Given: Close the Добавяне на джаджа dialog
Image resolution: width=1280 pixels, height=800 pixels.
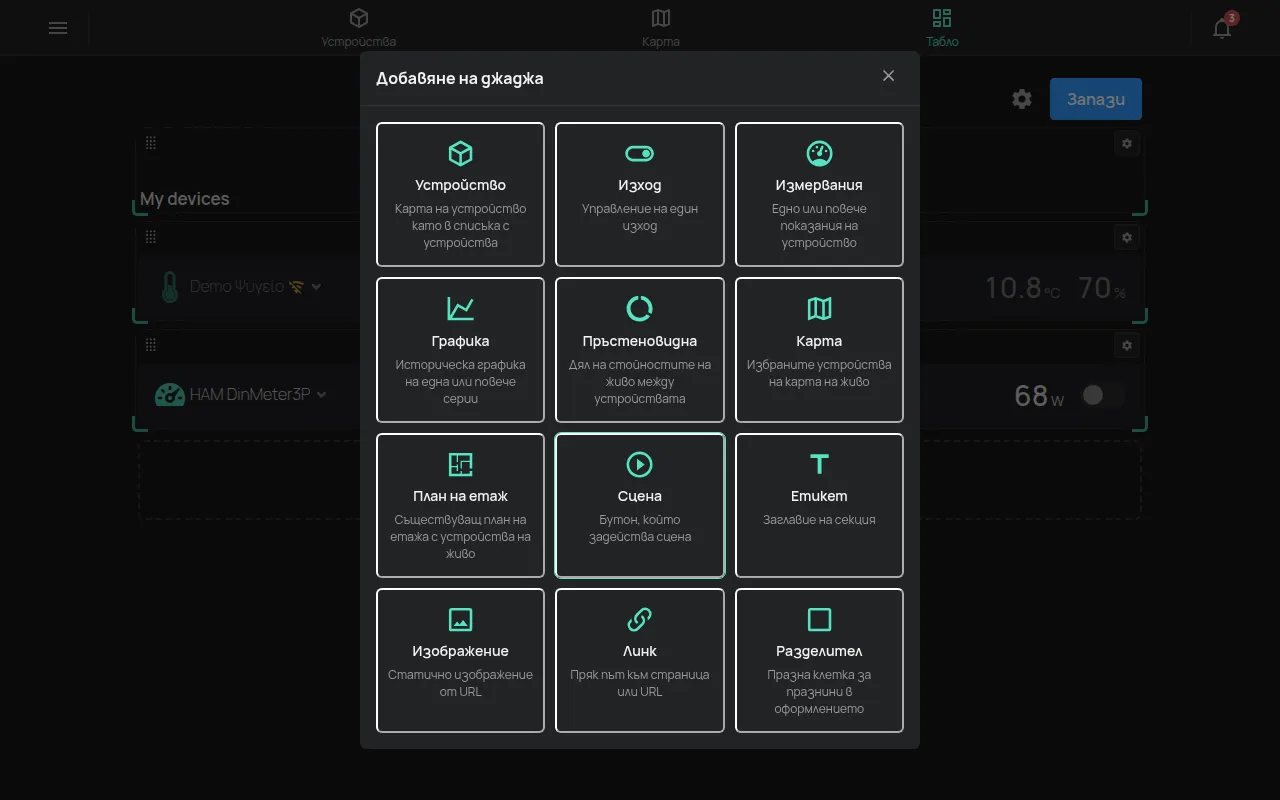Looking at the screenshot, I should pyautogui.click(x=888, y=76).
